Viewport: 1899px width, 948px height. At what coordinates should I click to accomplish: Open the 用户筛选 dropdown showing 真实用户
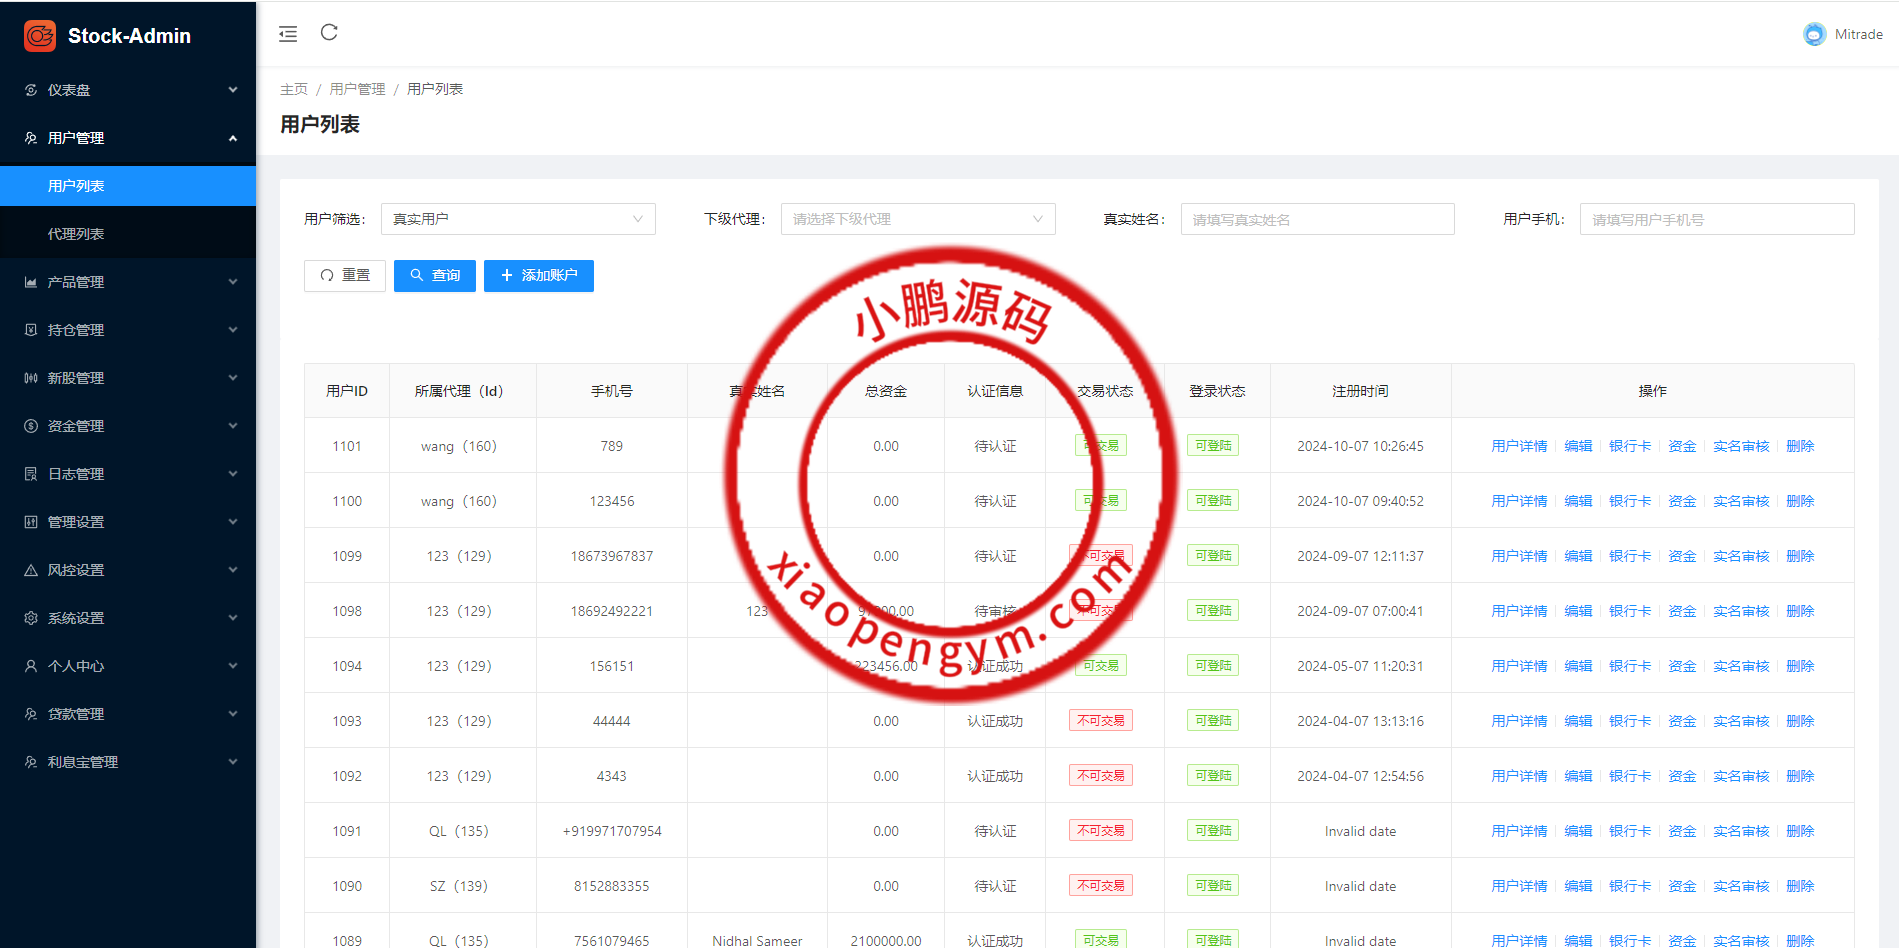pos(517,219)
